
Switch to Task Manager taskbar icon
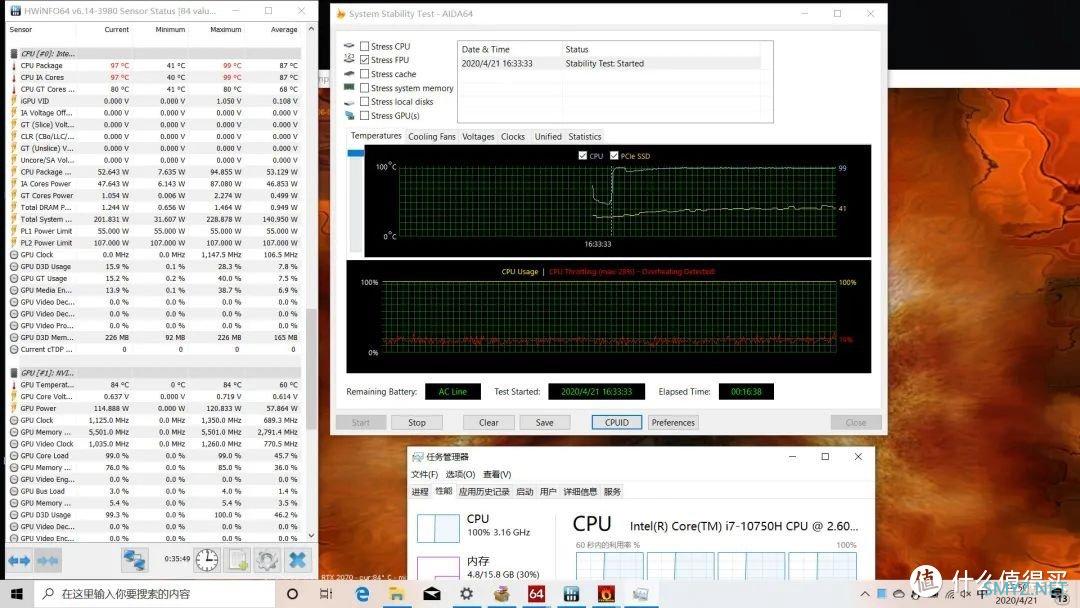tap(641, 594)
